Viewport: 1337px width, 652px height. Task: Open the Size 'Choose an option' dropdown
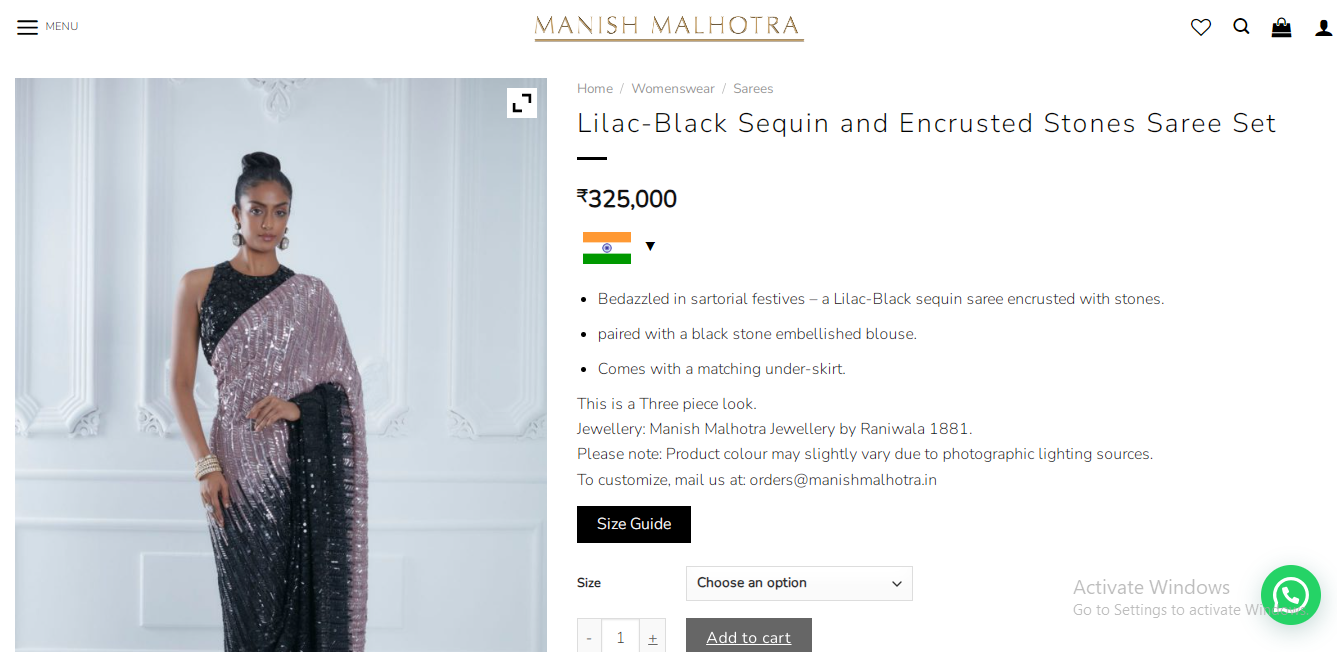point(799,583)
